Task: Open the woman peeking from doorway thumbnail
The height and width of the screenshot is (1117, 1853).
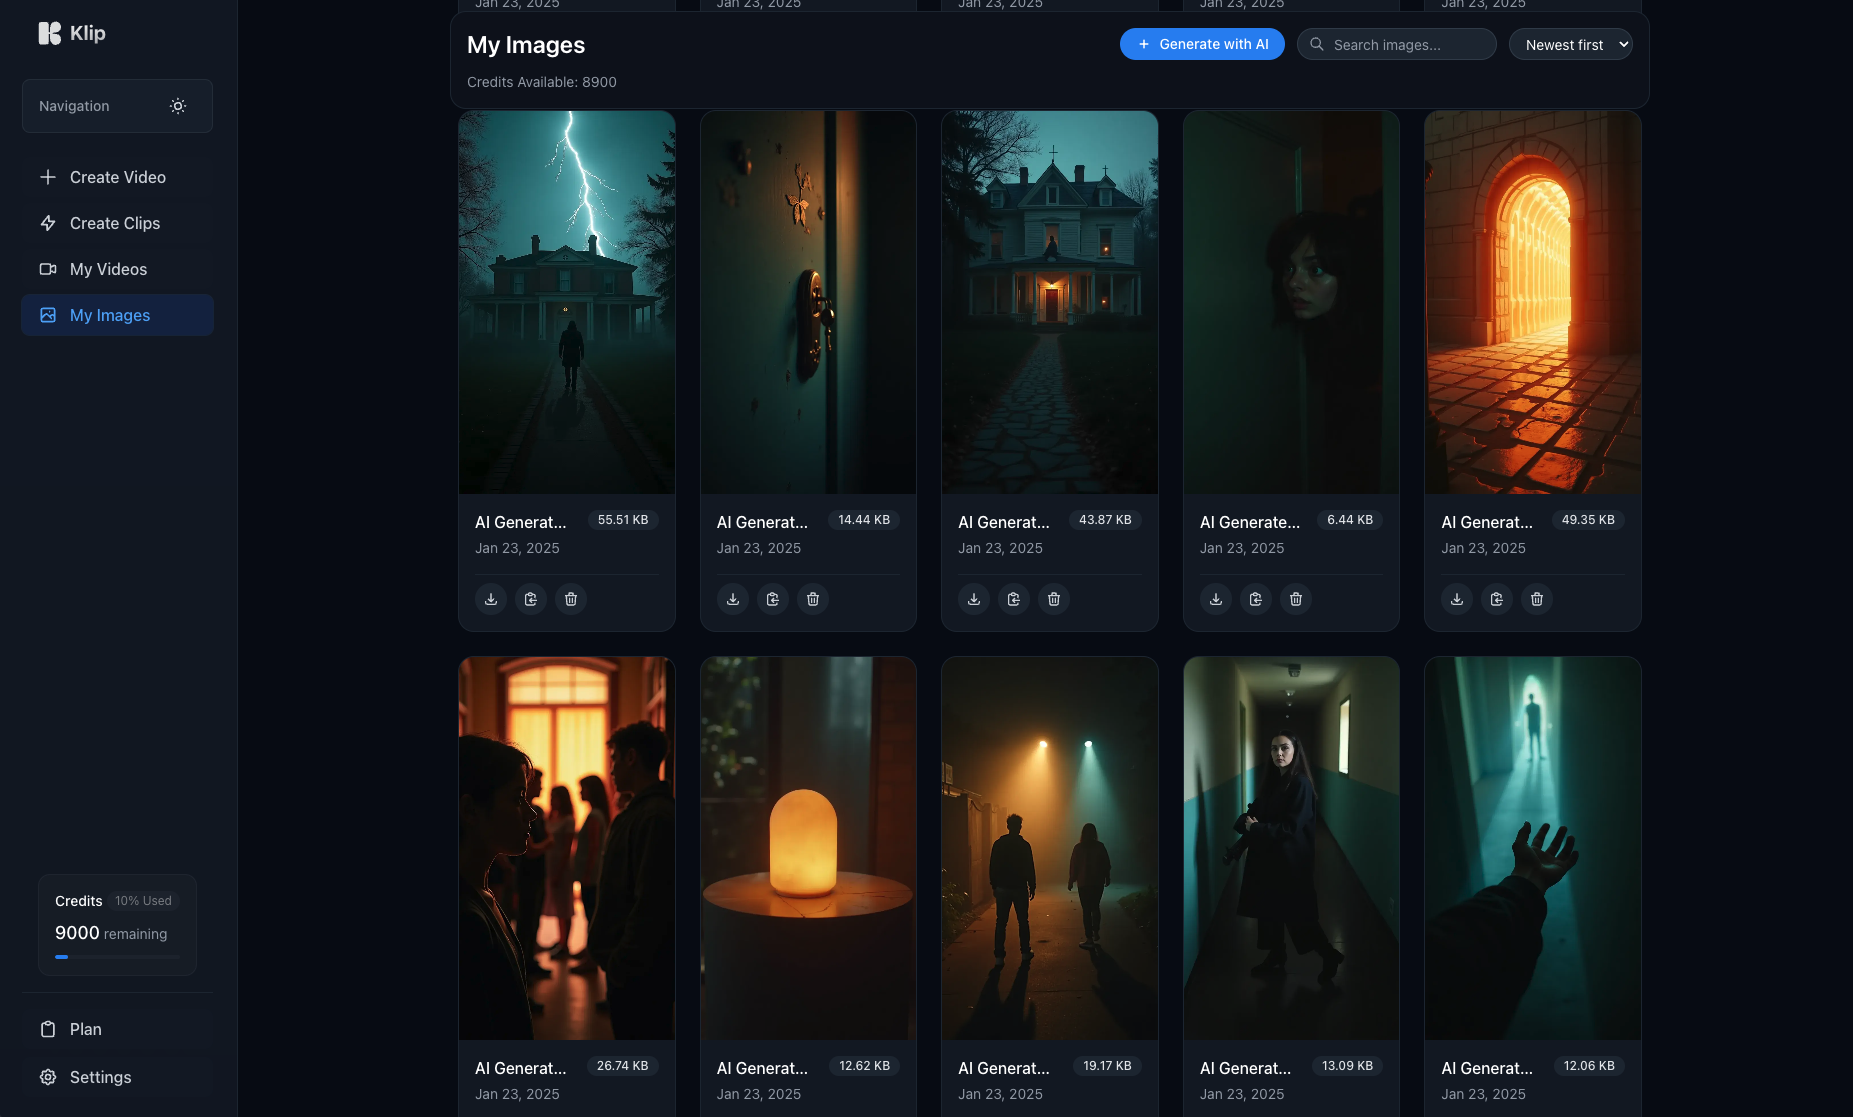Action: point(1291,302)
